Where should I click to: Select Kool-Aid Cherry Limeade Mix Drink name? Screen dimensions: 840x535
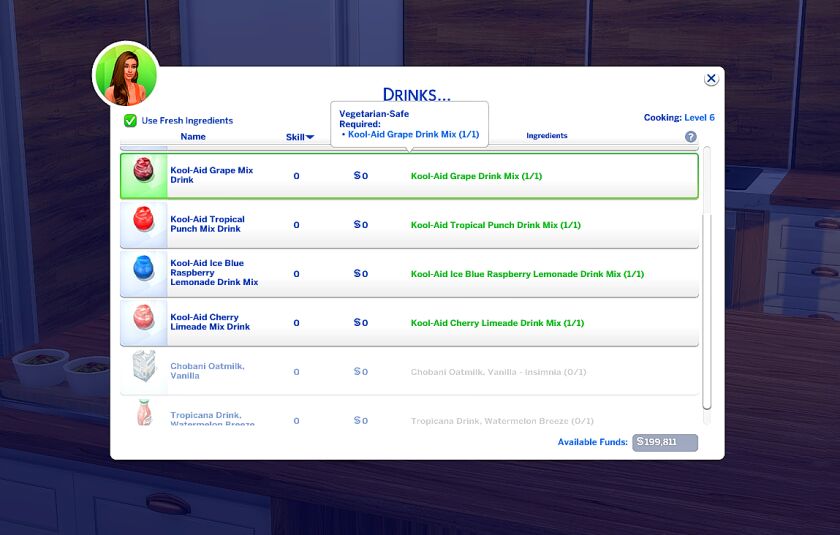[210, 322]
